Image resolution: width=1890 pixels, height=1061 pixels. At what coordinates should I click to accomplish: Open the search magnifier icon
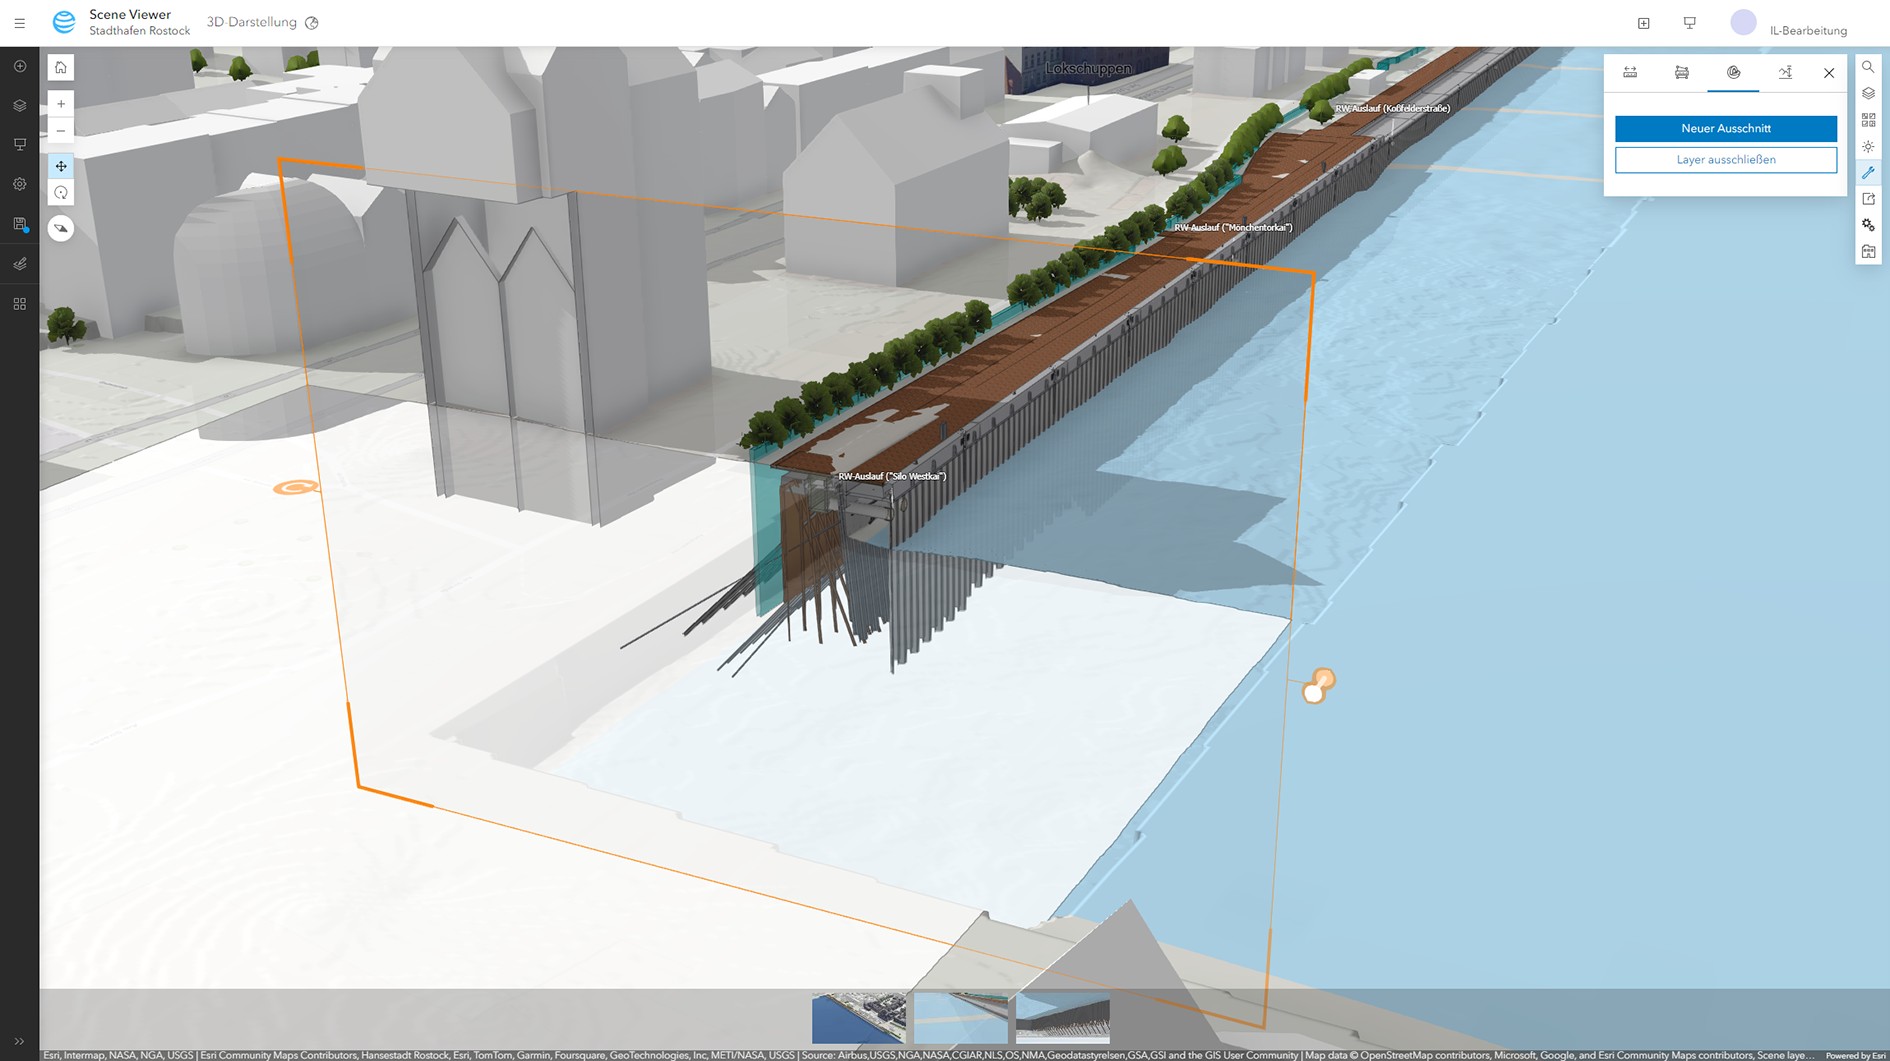point(1868,67)
